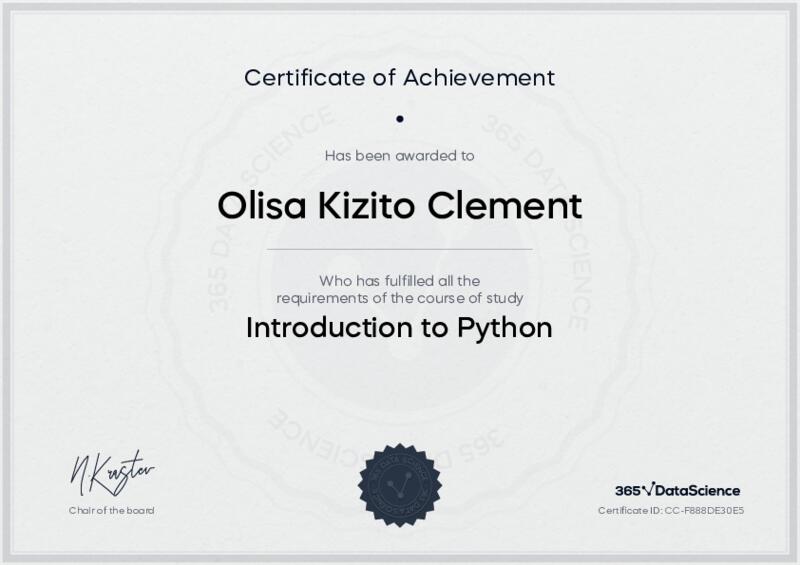Click the word 'Python' in course title
This screenshot has width=800, height=565.
coord(504,329)
